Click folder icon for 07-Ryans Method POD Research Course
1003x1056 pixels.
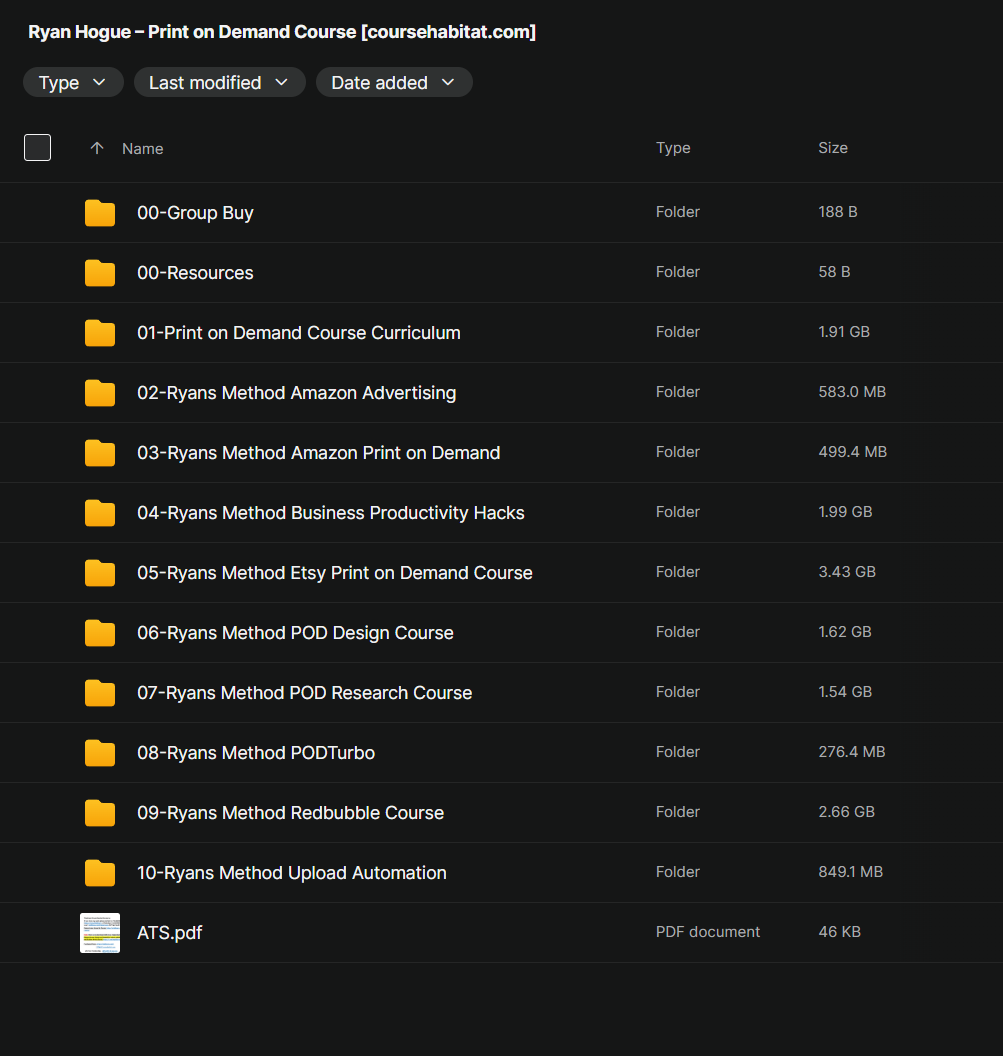100,692
